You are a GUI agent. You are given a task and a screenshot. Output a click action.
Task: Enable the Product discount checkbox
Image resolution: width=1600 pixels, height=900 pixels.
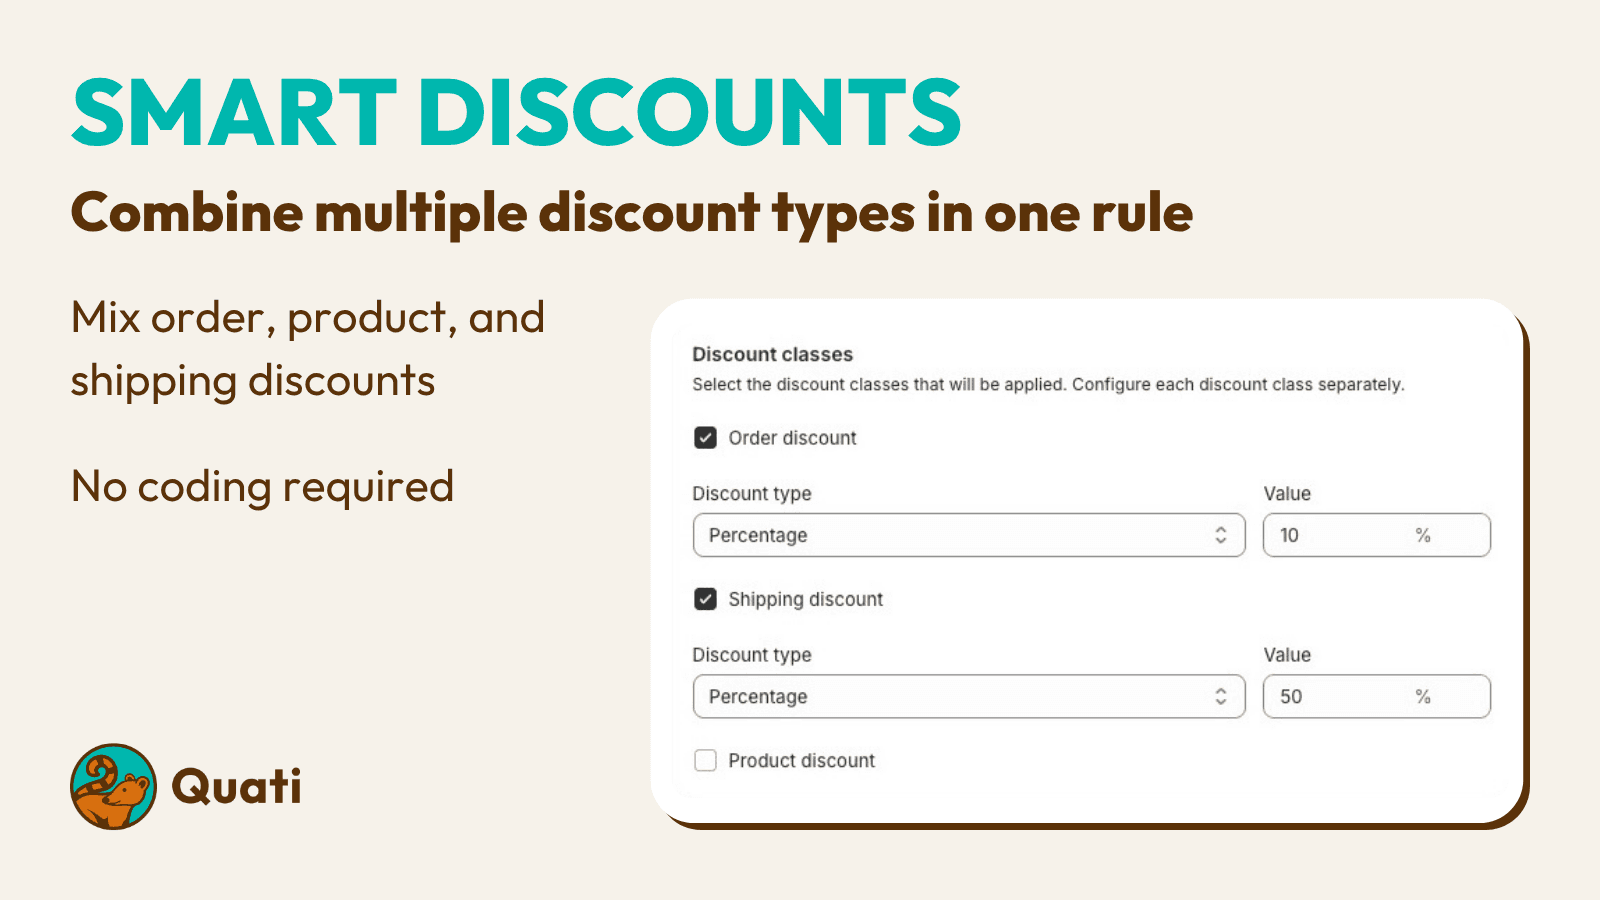705,760
